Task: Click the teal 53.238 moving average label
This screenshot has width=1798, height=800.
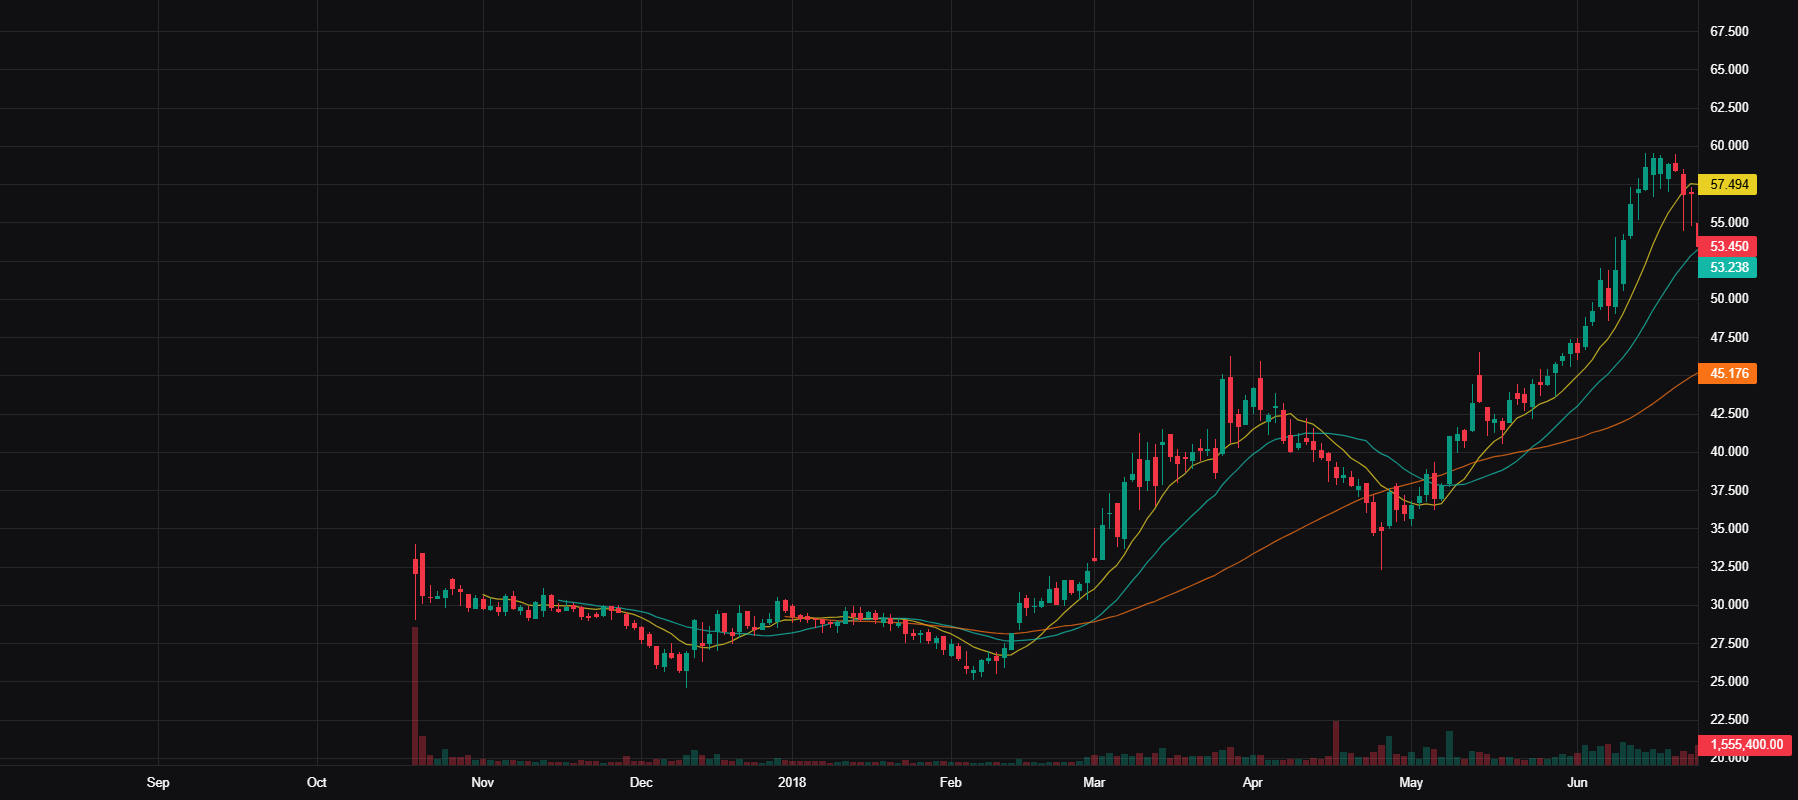Action: click(x=1728, y=267)
